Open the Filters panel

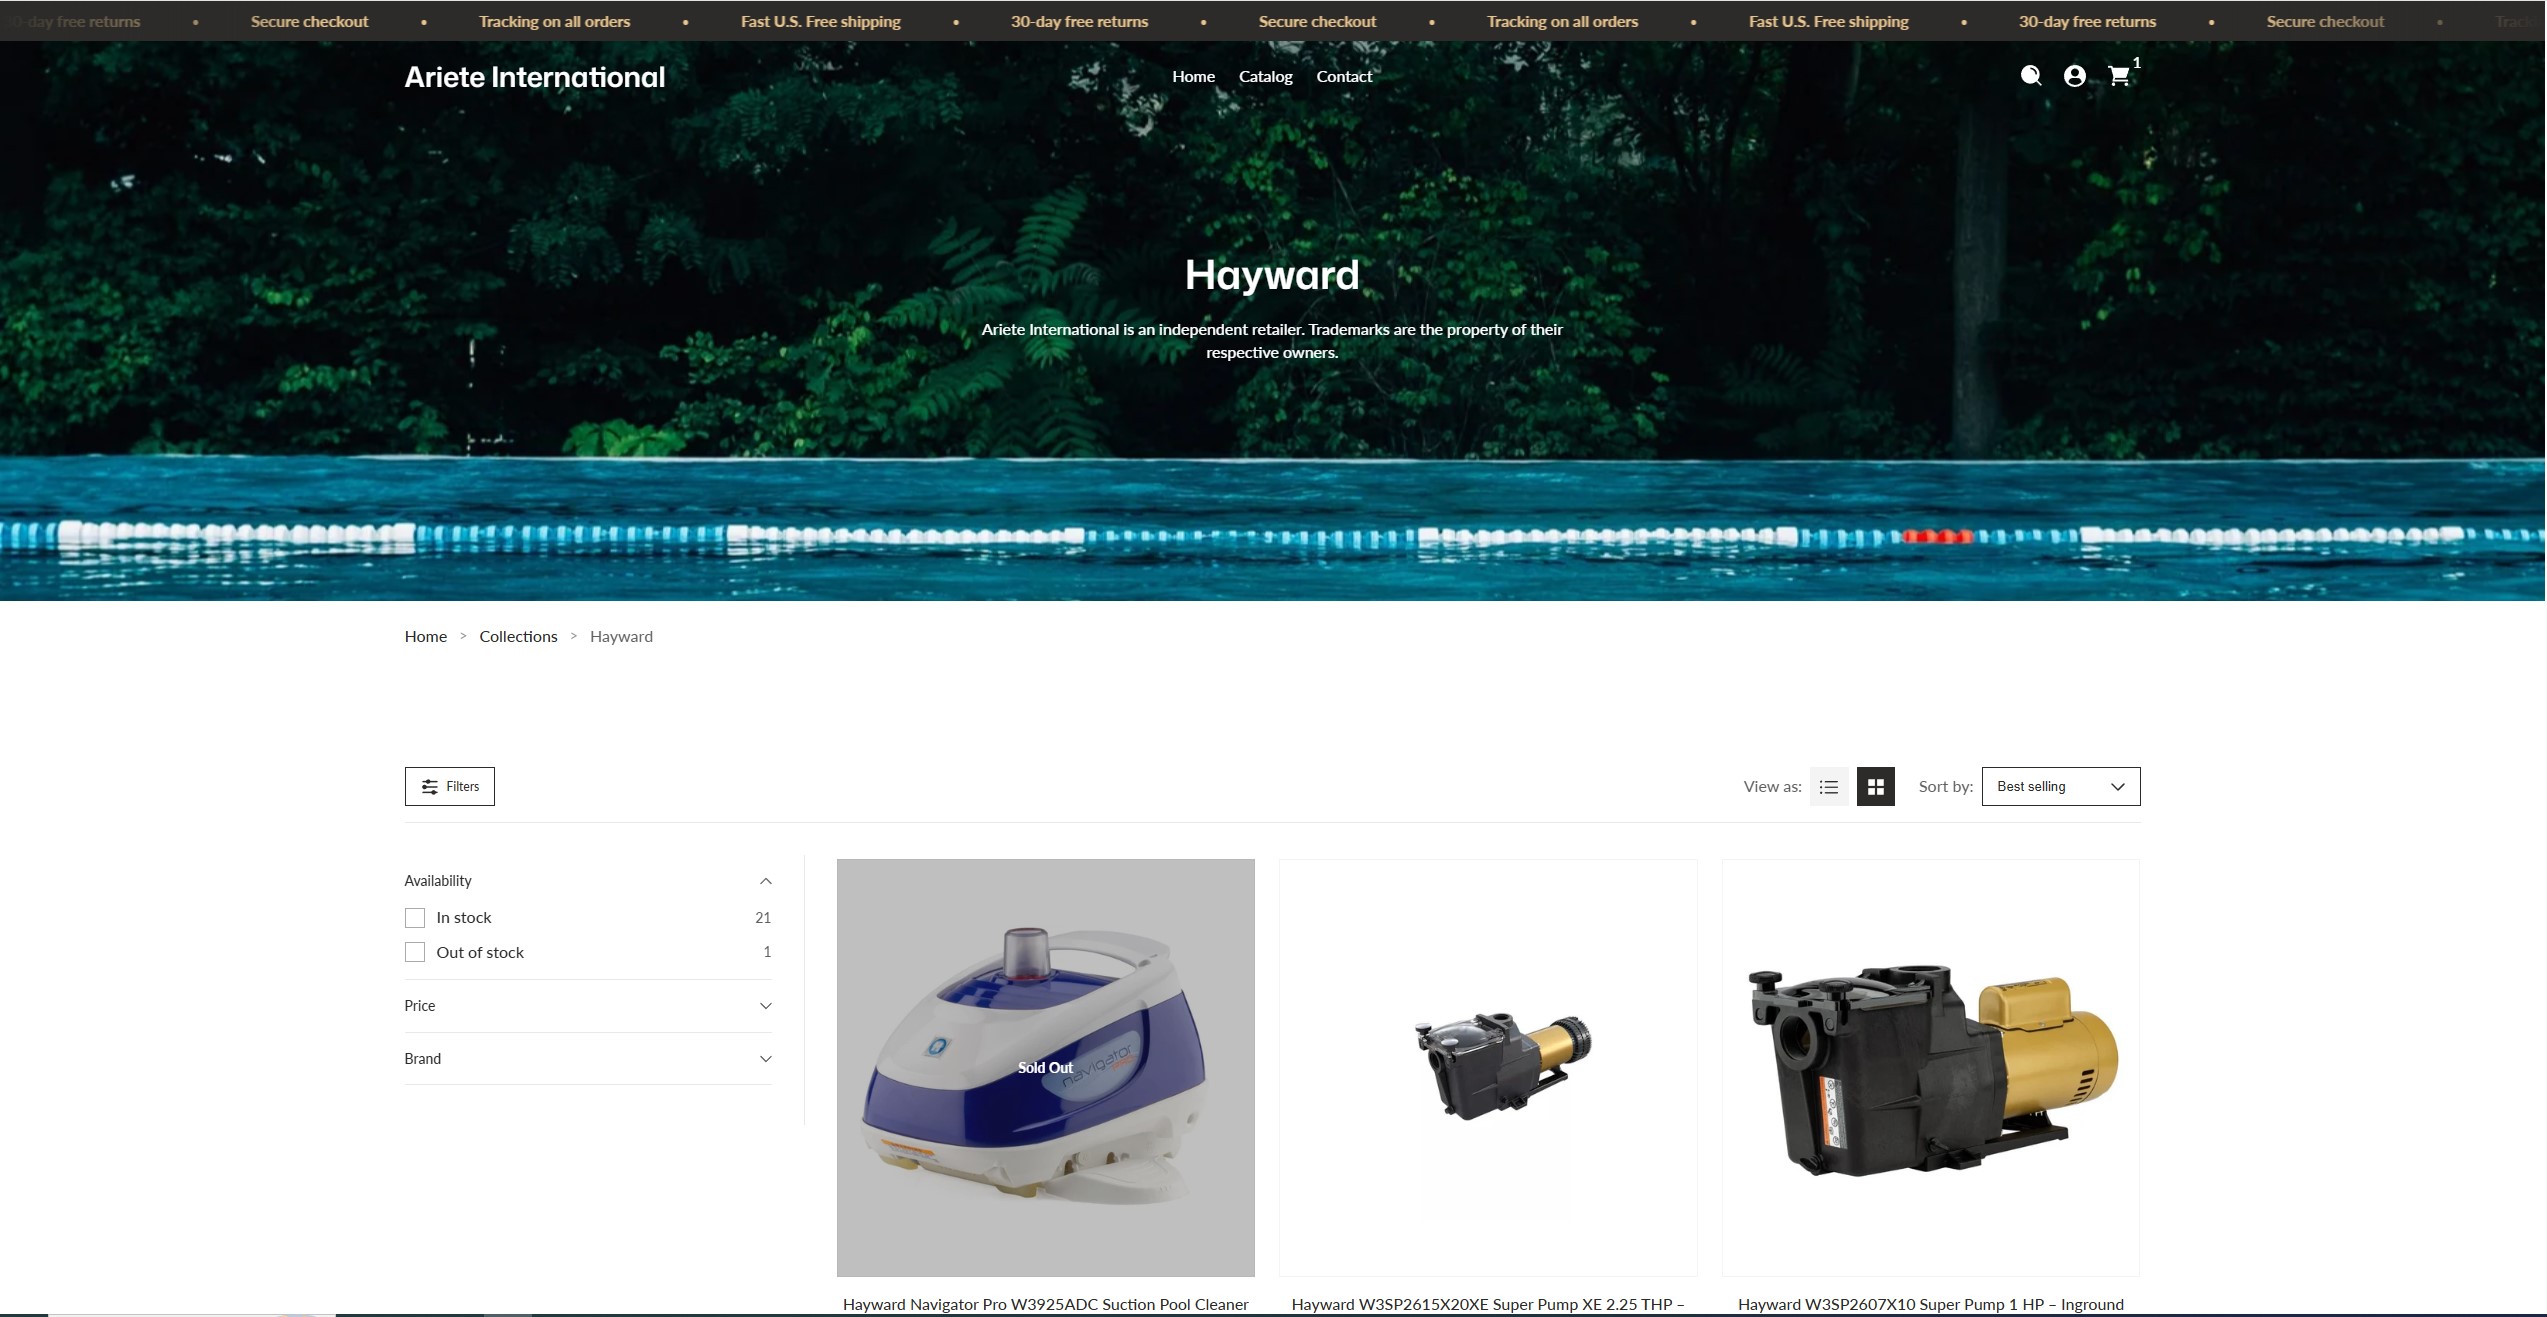coord(449,786)
